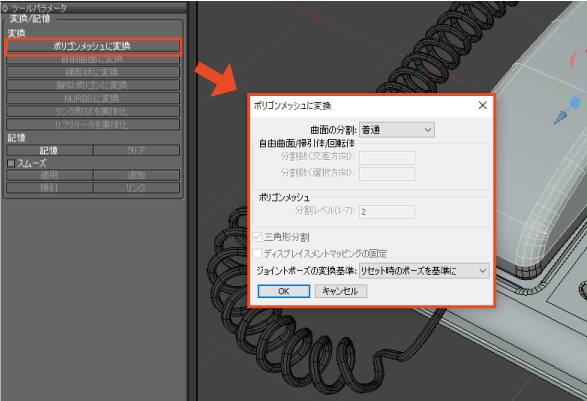Toggle the 三角形分割 checkbox

[257, 237]
